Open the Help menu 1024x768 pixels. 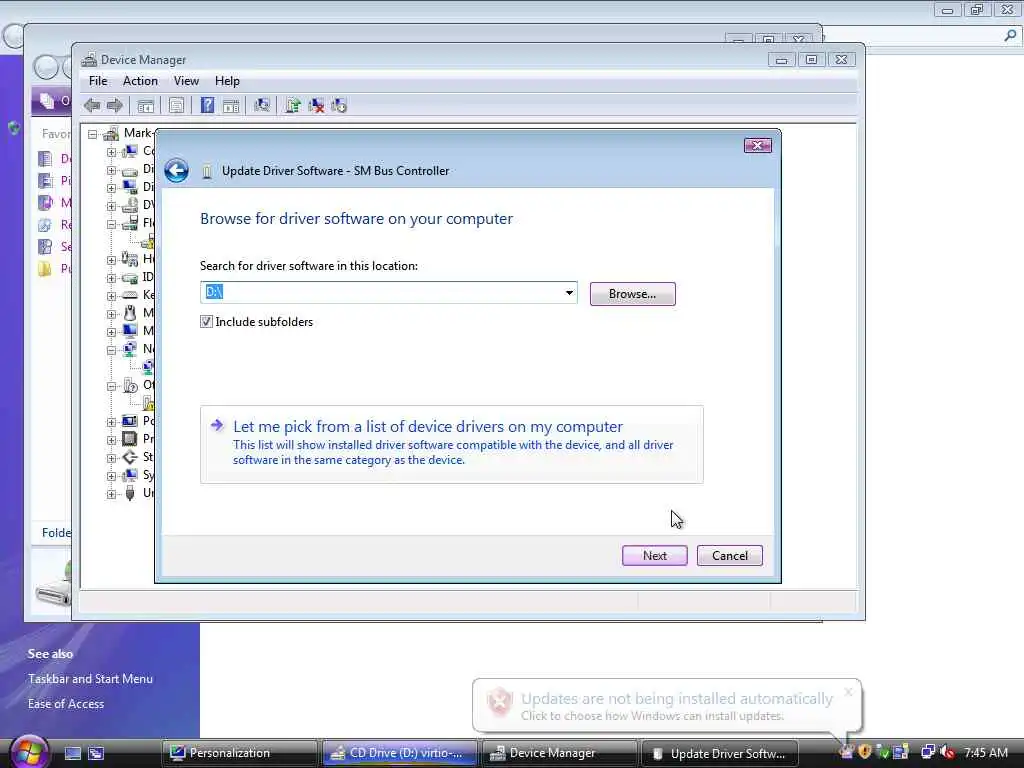[x=227, y=81]
